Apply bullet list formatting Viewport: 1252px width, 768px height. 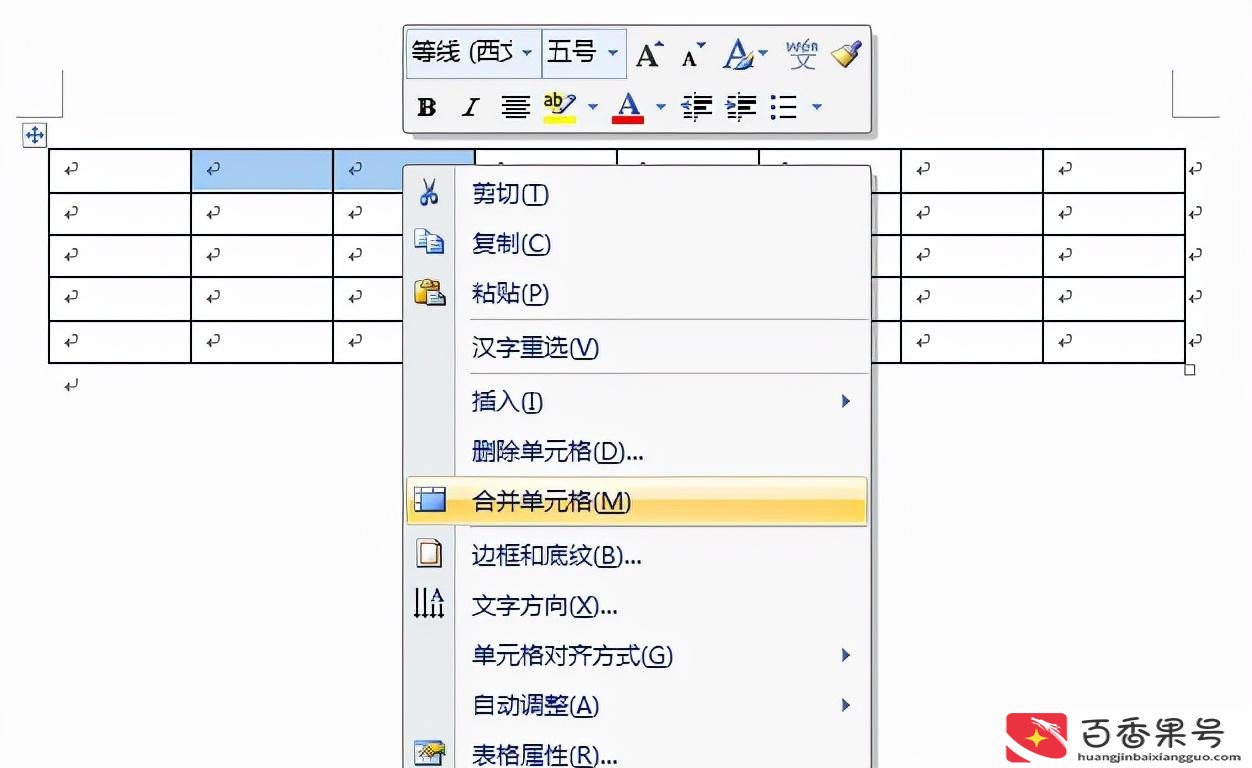pyautogui.click(x=784, y=107)
